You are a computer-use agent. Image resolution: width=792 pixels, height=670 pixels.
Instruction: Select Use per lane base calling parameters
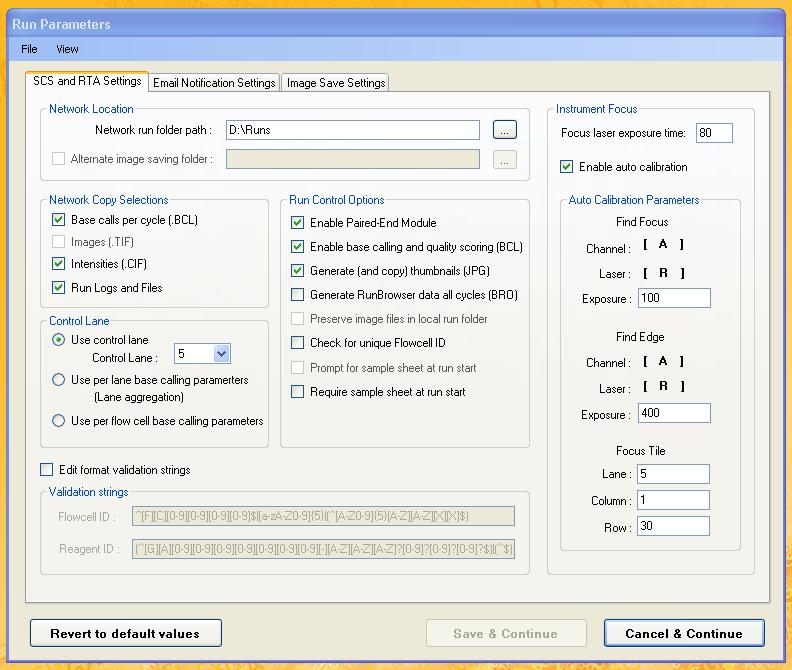point(59,379)
